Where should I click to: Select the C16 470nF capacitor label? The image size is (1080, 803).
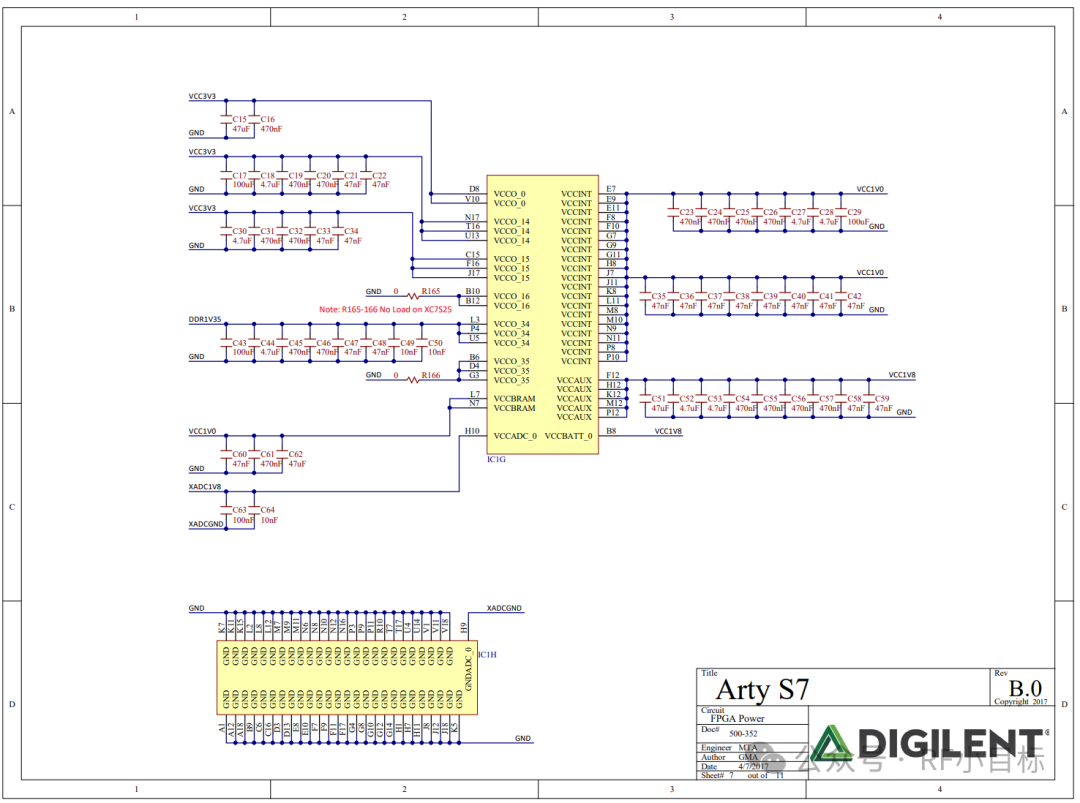[271, 124]
